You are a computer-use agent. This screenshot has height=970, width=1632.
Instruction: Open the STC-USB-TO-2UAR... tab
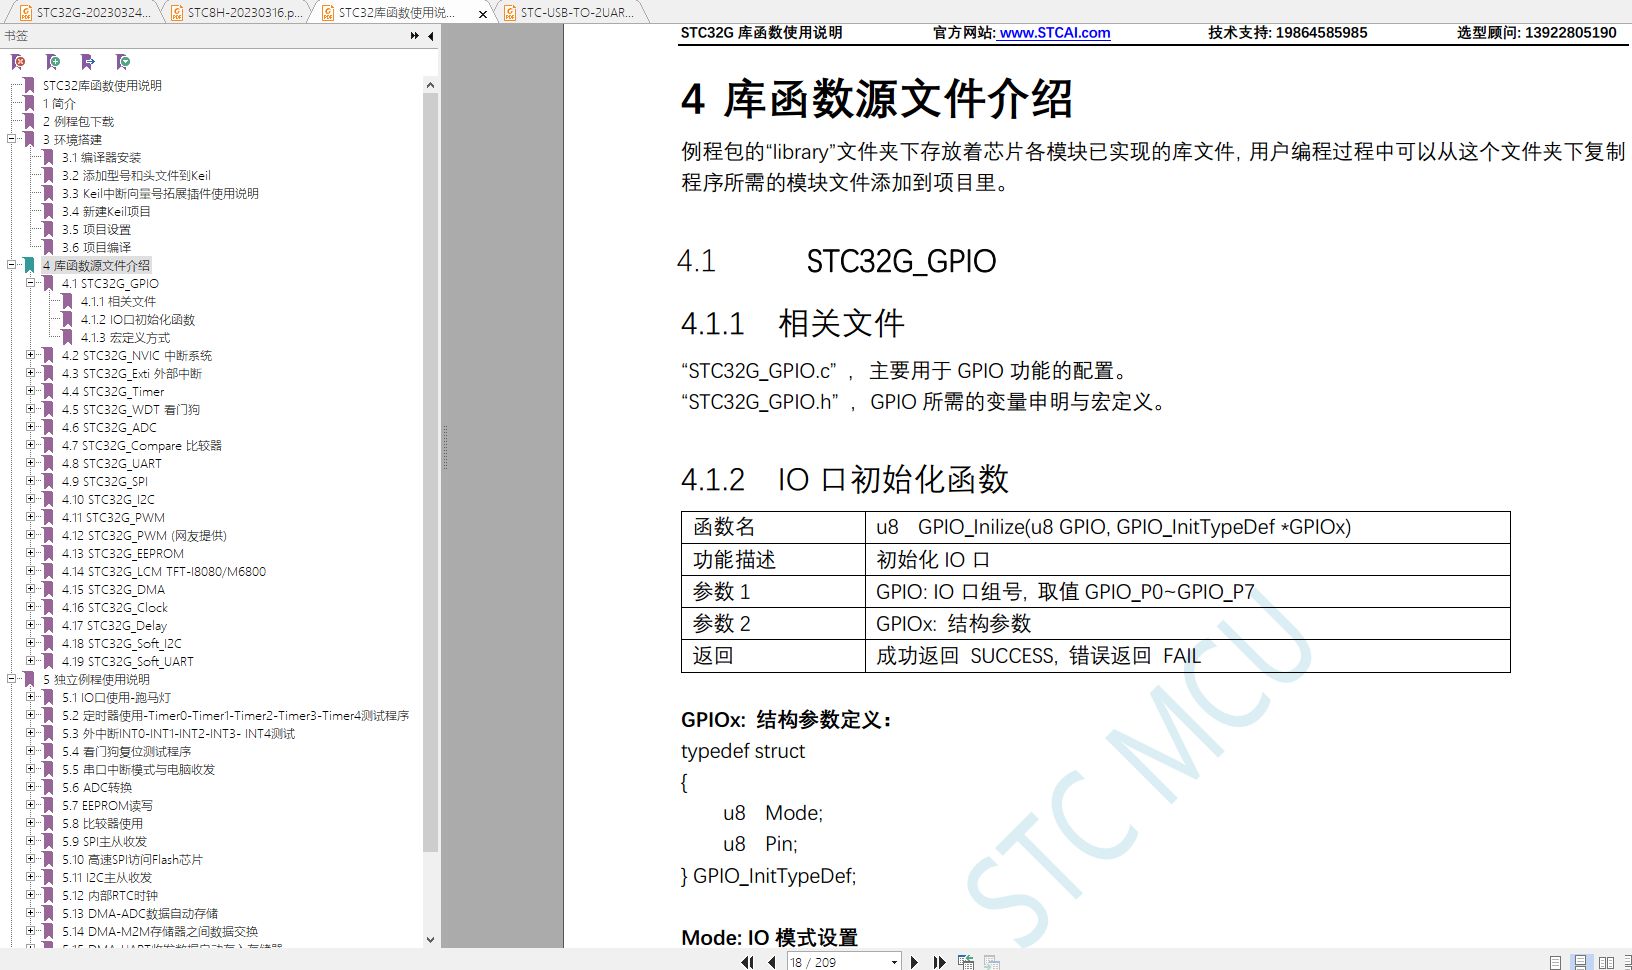573,12
